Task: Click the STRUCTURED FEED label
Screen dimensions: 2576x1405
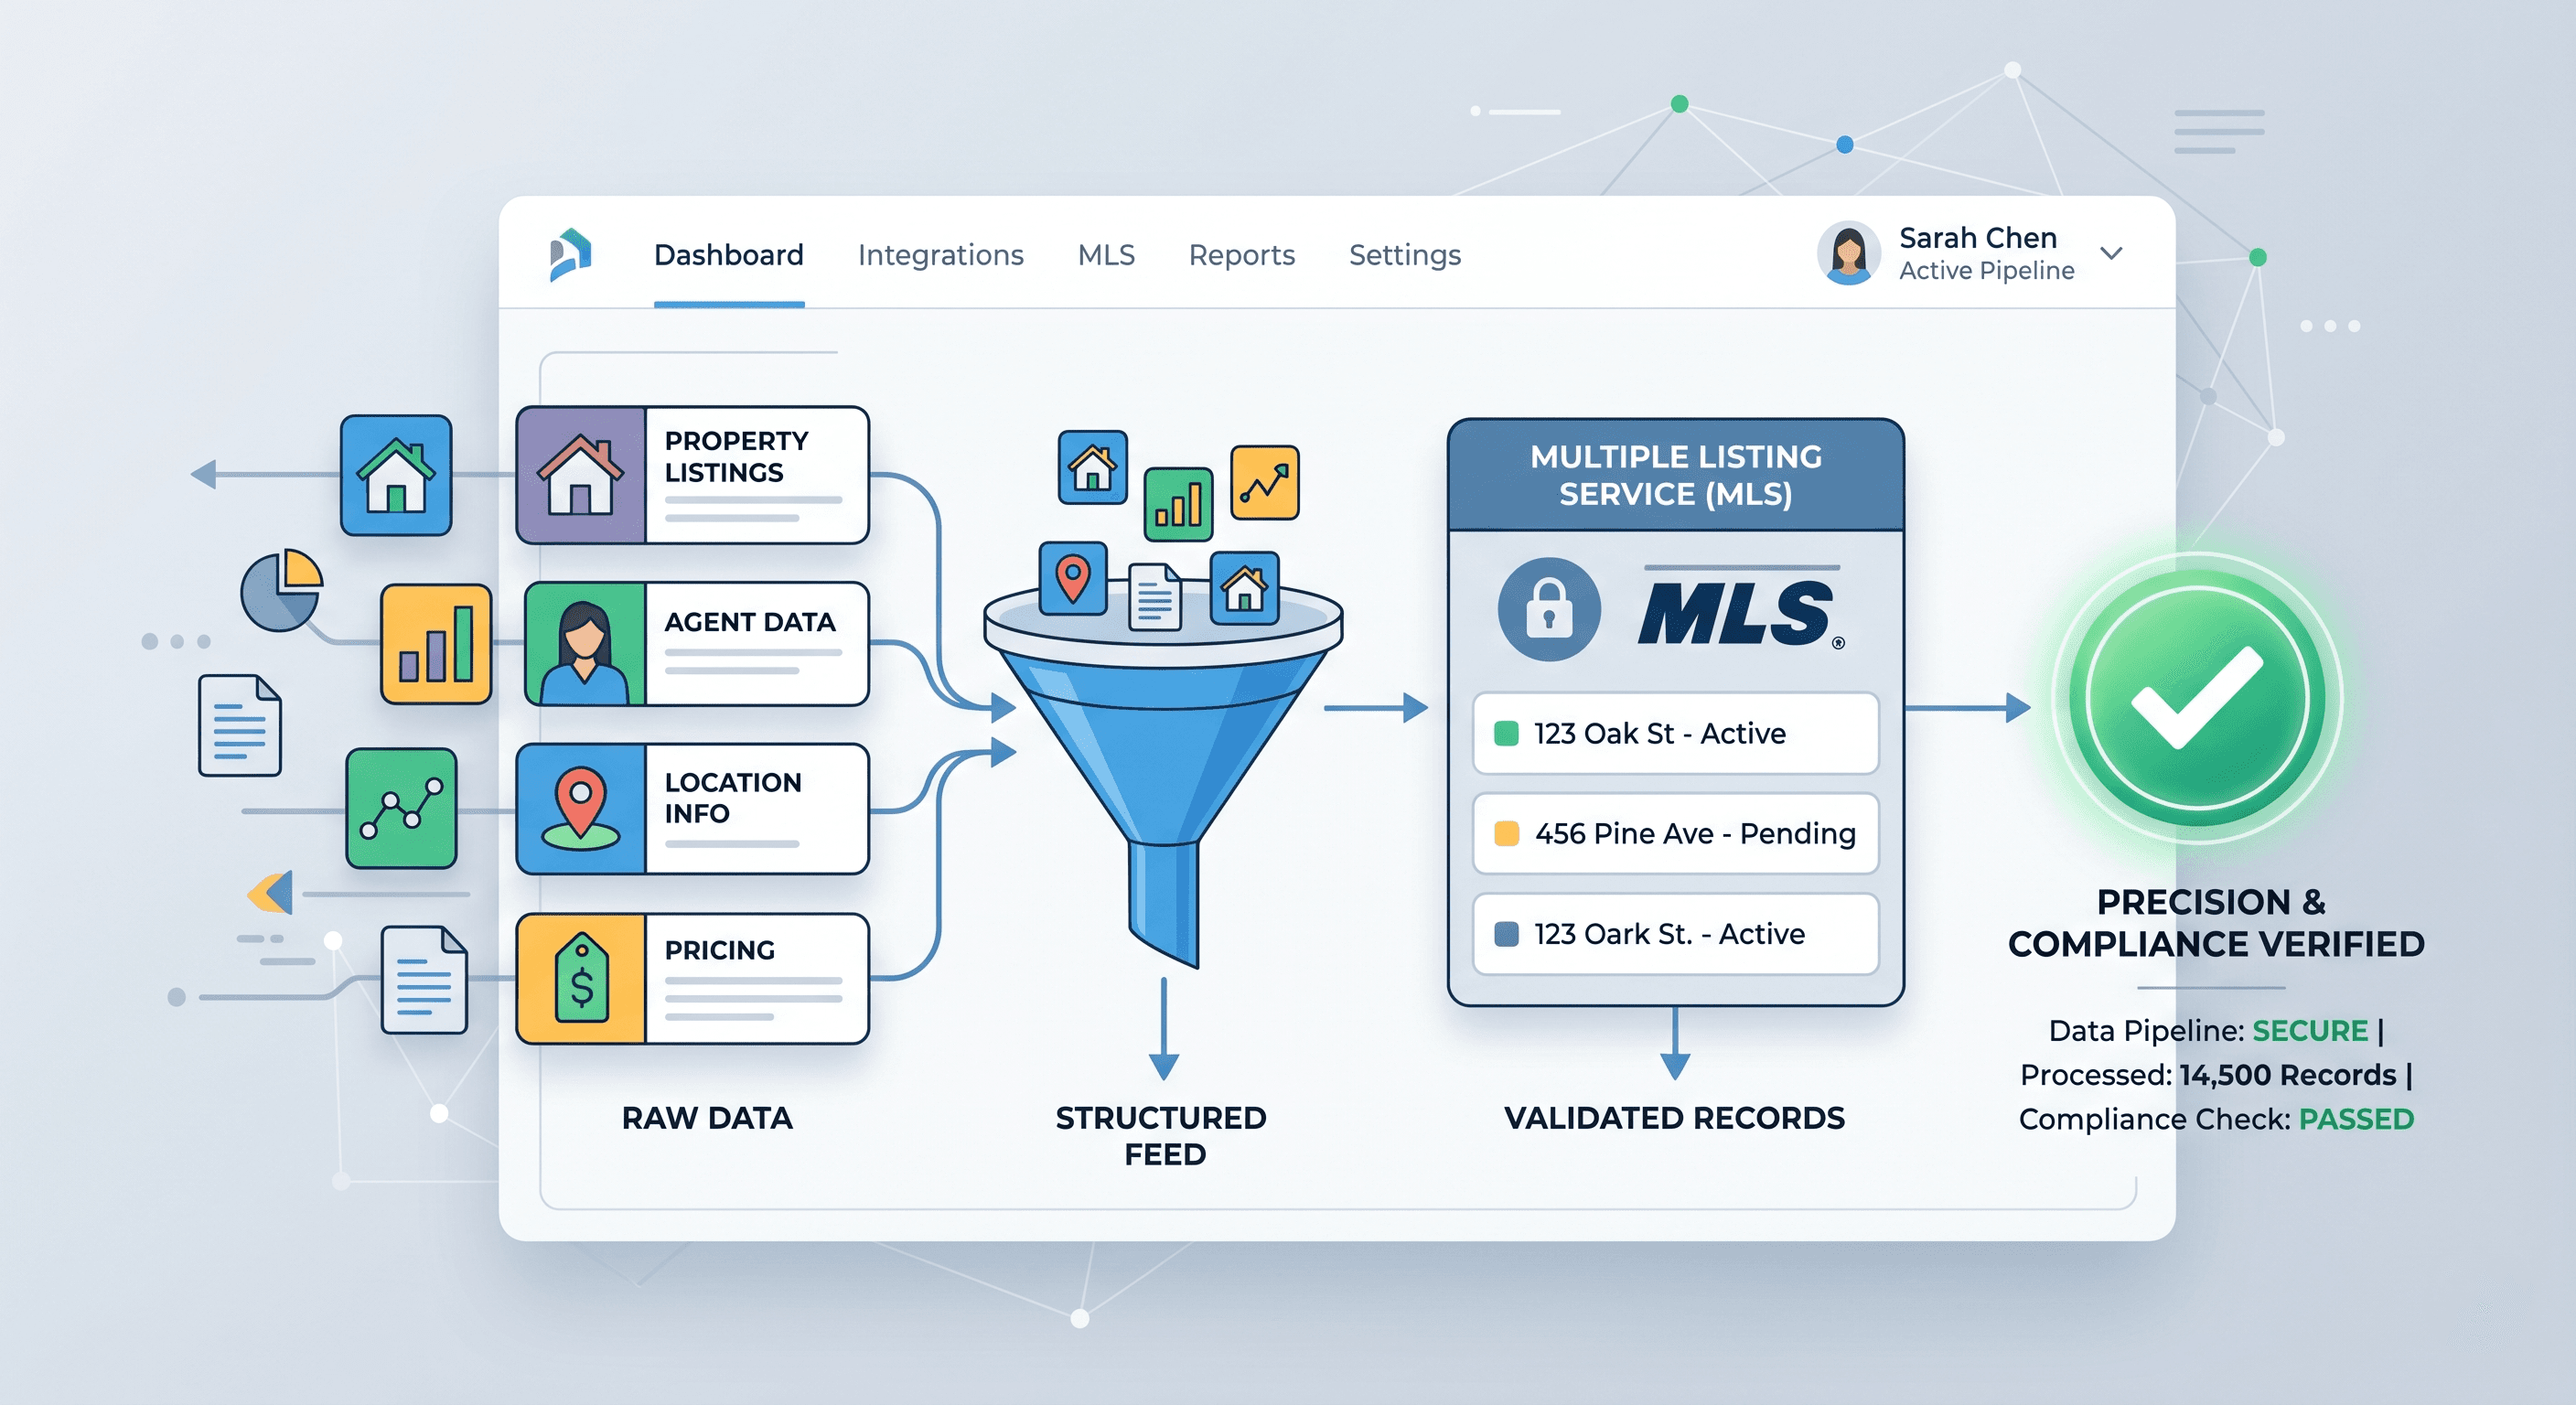Action: coord(1162,1136)
